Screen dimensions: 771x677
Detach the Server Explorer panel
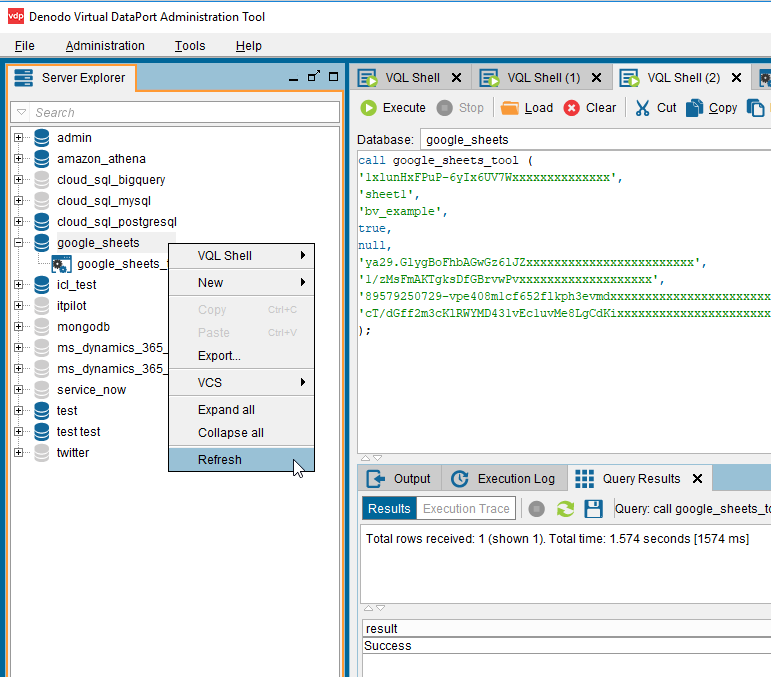(314, 76)
